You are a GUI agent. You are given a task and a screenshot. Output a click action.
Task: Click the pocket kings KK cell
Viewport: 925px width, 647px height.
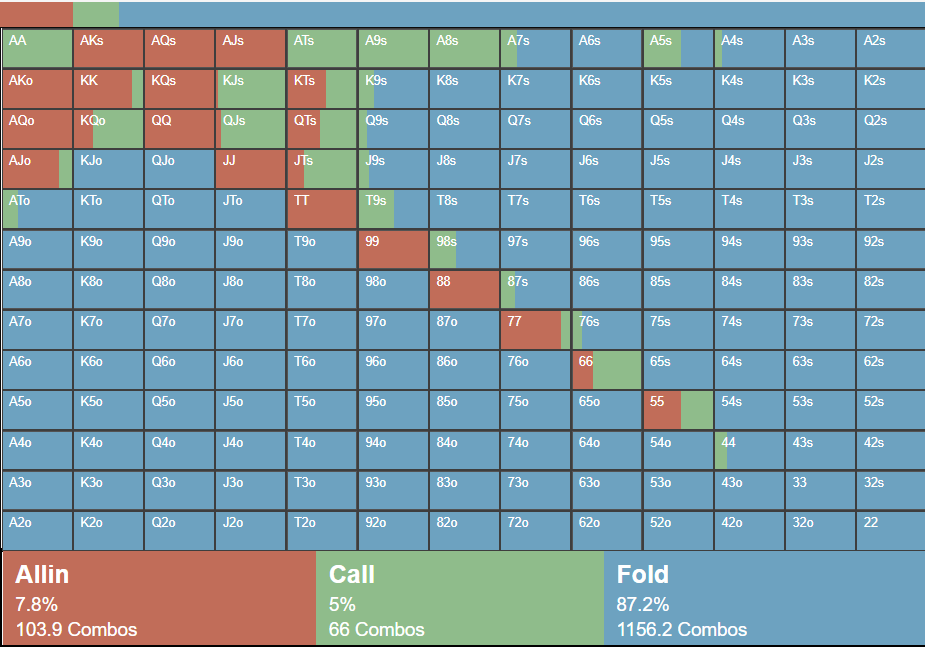[x=108, y=89]
